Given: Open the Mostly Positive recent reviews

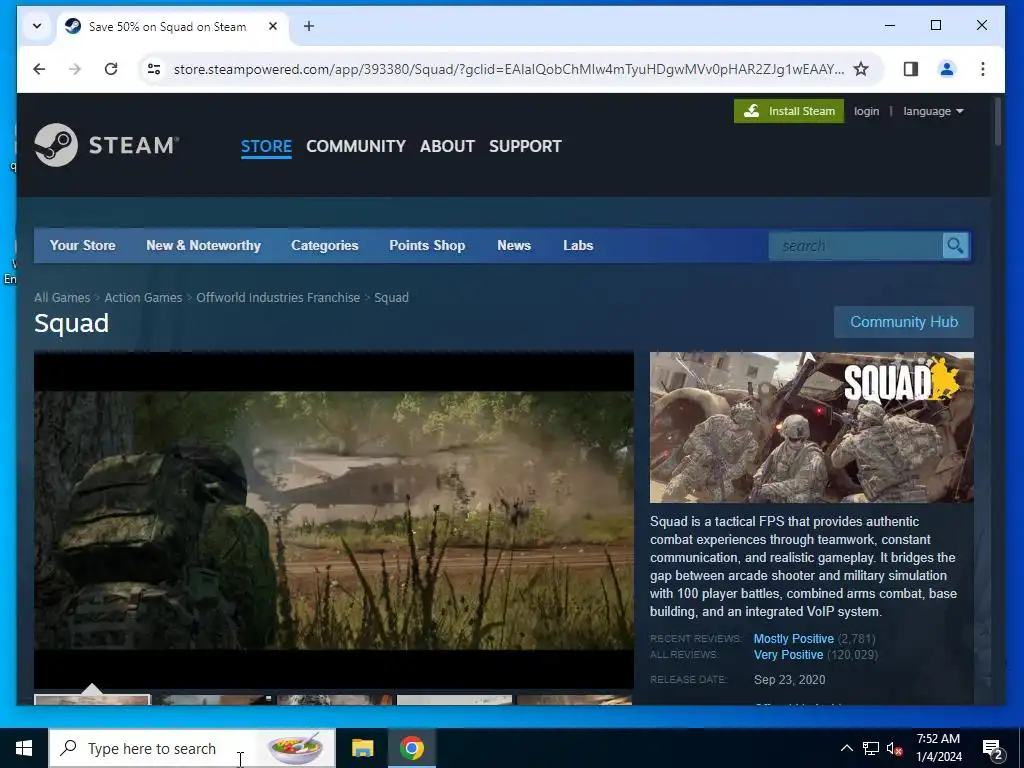Looking at the screenshot, I should pyautogui.click(x=793, y=639).
